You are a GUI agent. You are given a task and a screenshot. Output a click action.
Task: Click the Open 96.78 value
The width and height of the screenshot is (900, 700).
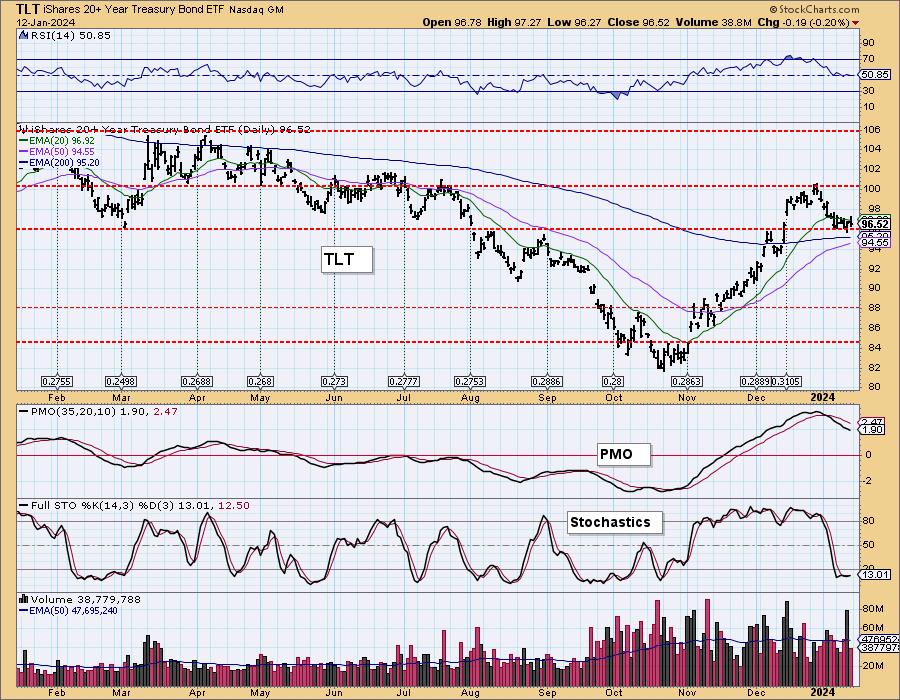[453, 22]
